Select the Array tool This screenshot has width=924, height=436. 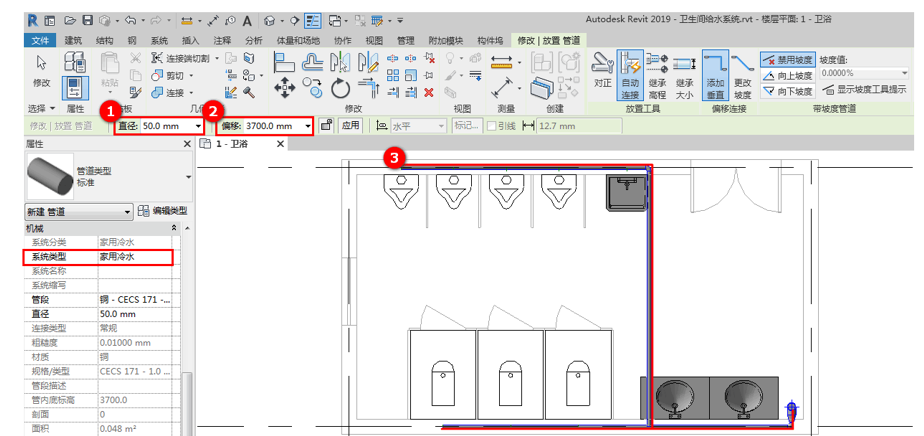(x=393, y=75)
